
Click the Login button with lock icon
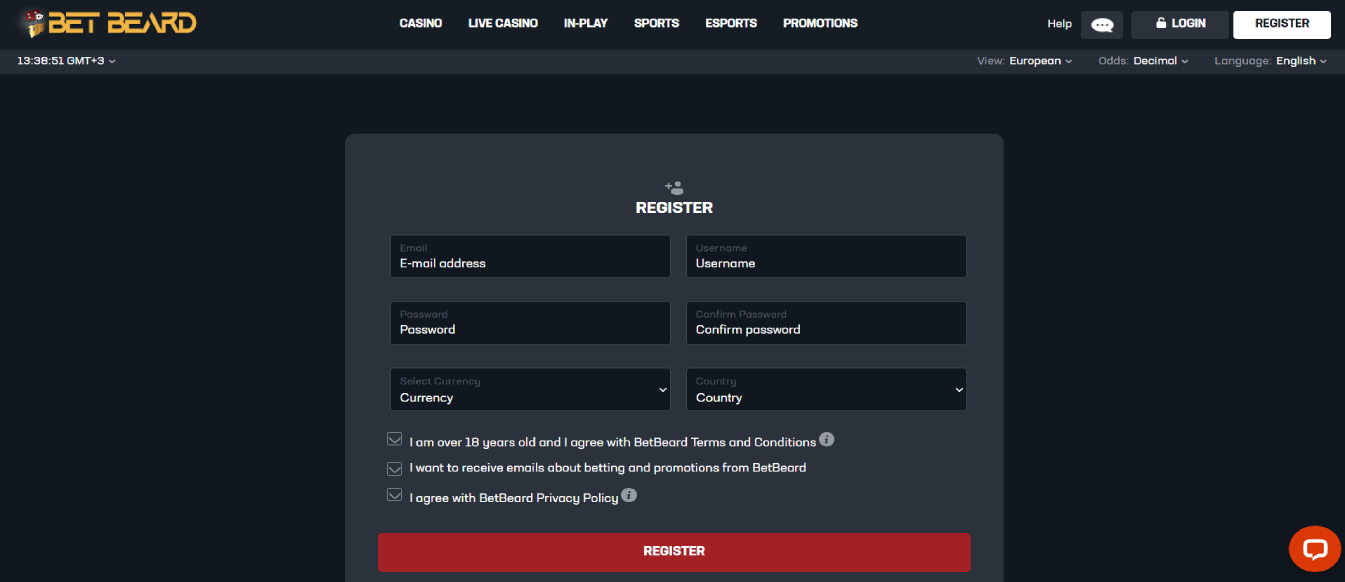point(1180,24)
